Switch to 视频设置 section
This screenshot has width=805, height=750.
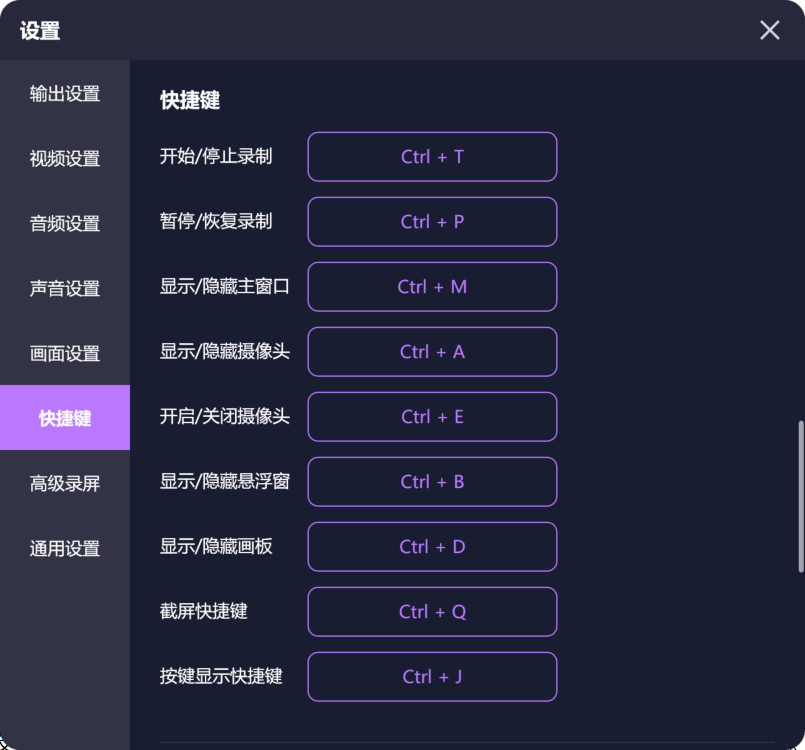click(x=65, y=158)
